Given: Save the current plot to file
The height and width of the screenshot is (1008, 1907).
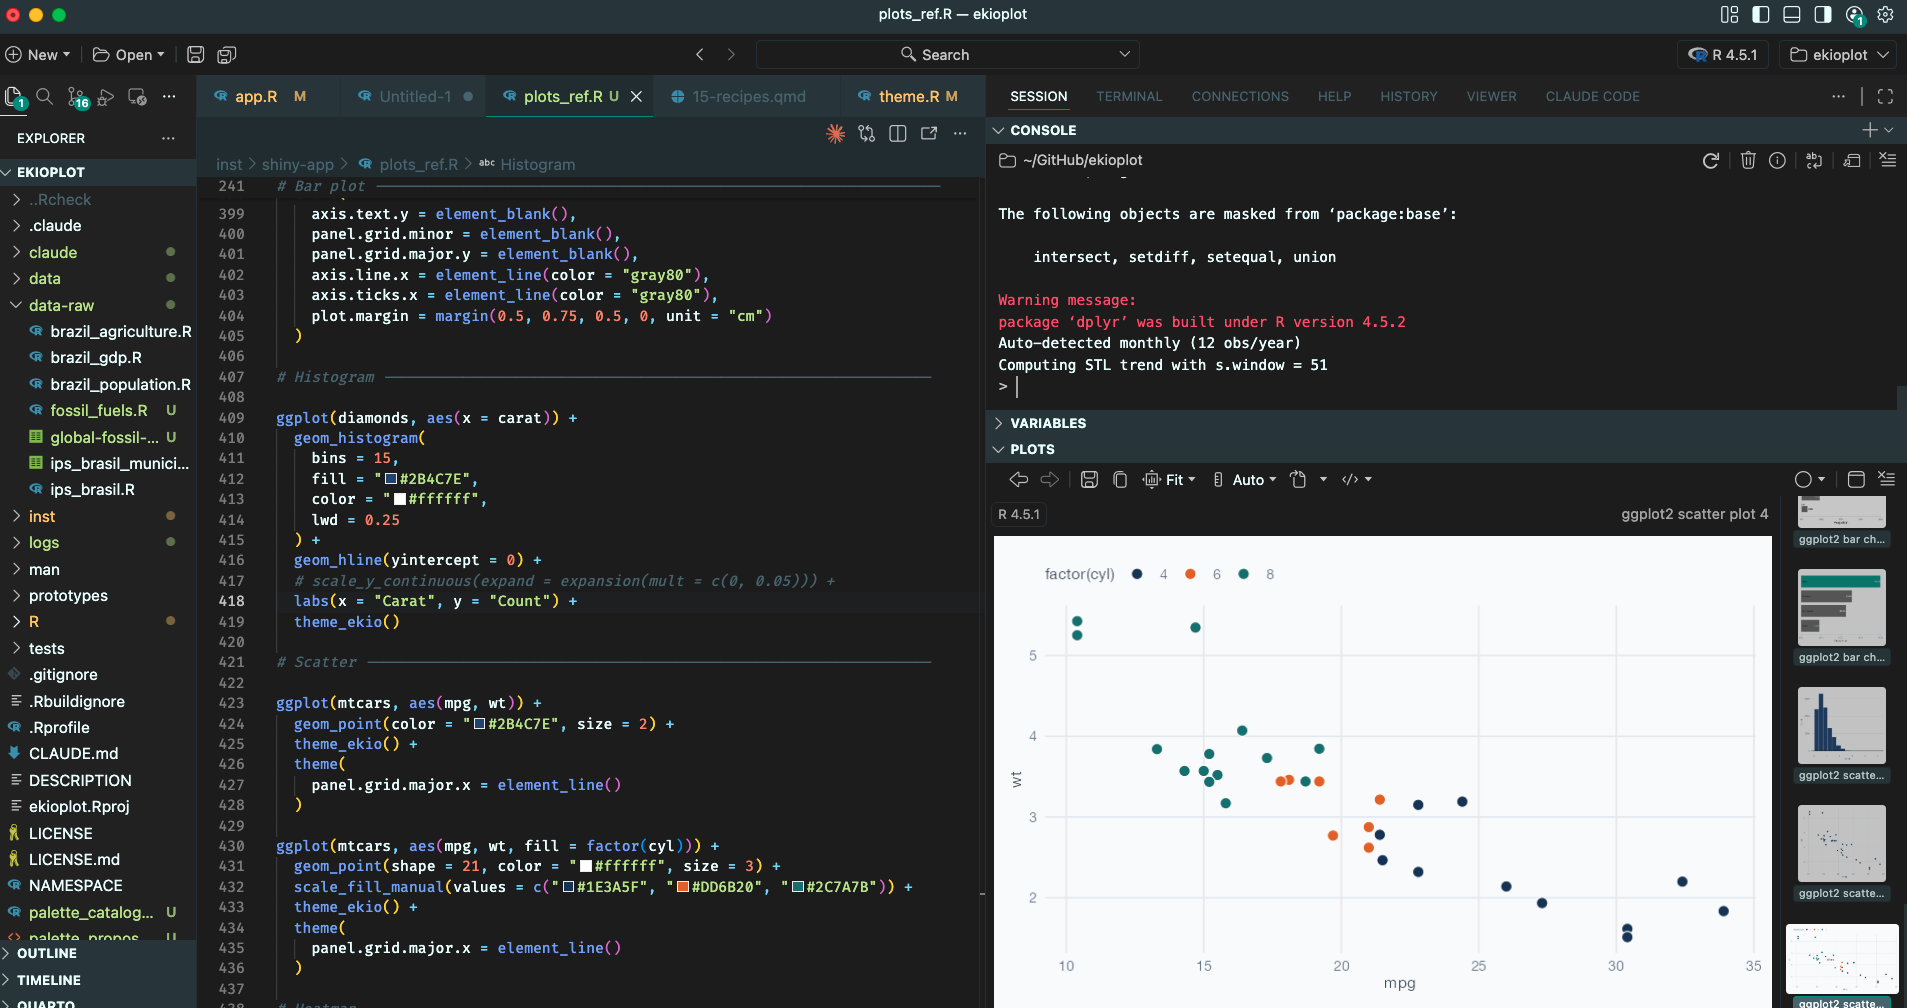Looking at the screenshot, I should (x=1089, y=480).
